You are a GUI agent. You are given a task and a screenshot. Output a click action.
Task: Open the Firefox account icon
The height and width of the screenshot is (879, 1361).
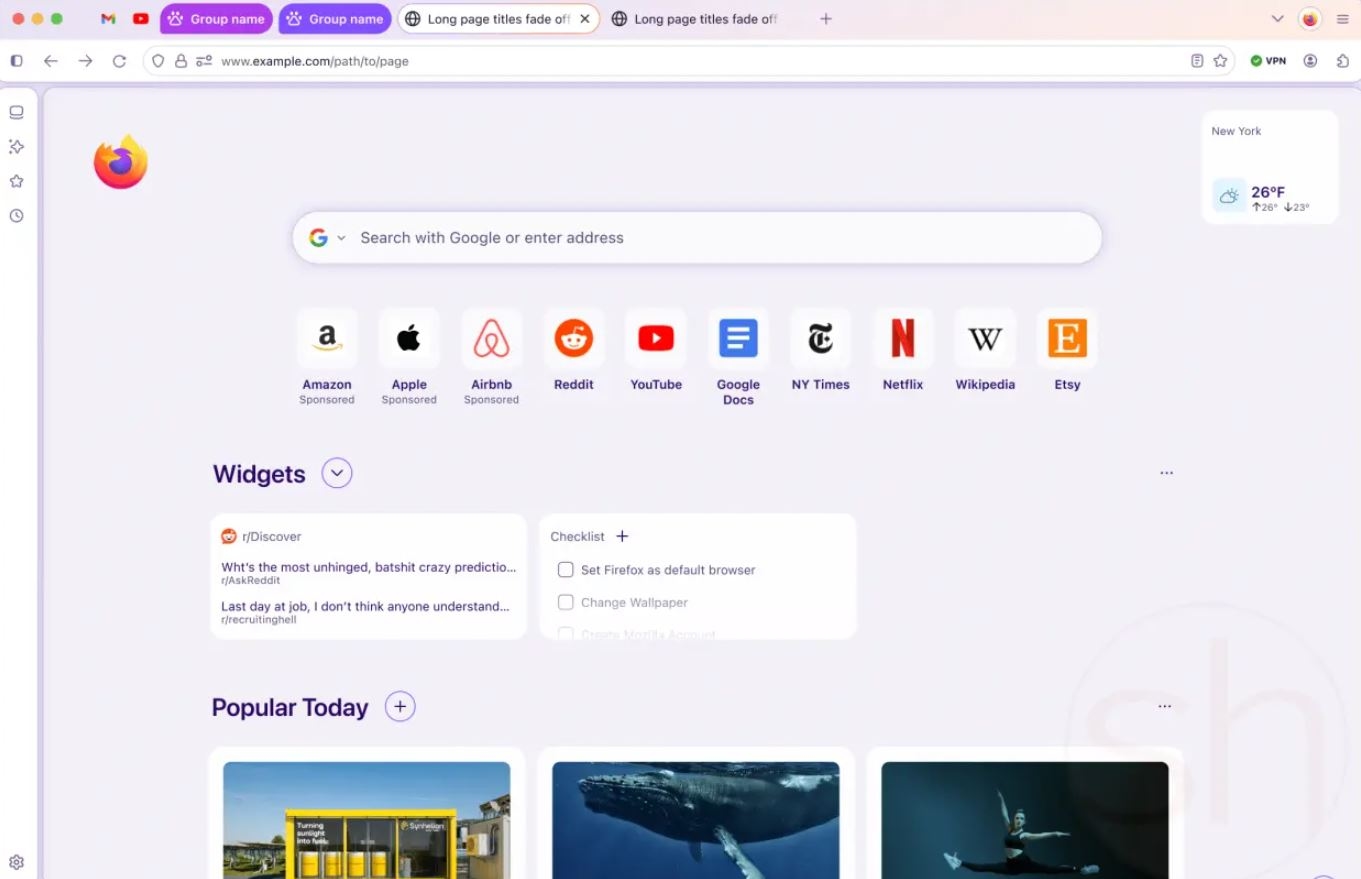coord(1310,61)
